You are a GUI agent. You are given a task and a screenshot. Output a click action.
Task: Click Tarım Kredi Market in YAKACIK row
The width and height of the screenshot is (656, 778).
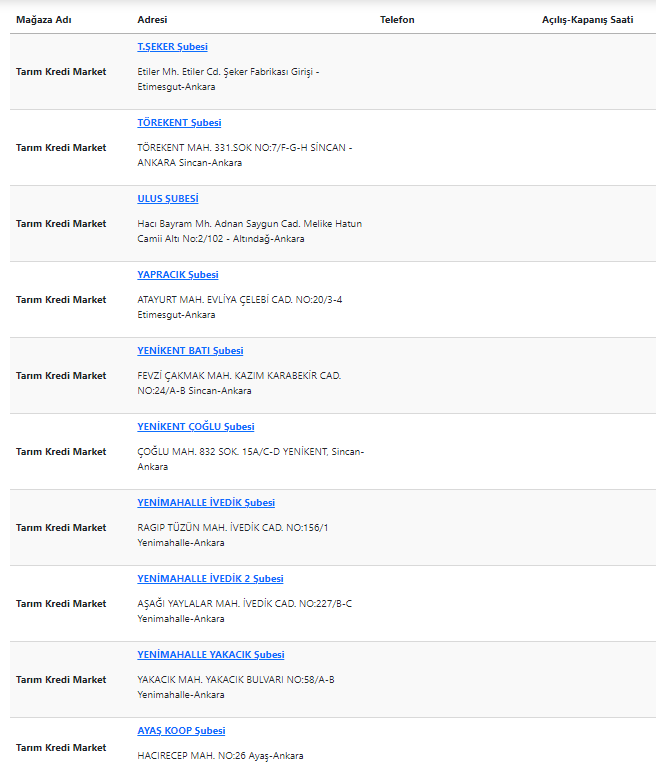coord(61,679)
